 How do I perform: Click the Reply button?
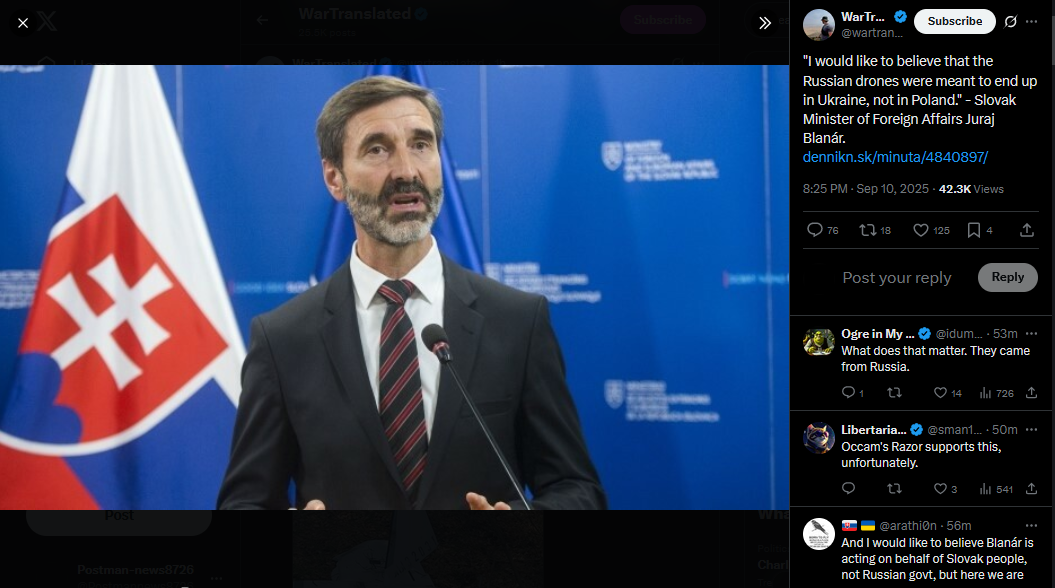tap(1007, 277)
